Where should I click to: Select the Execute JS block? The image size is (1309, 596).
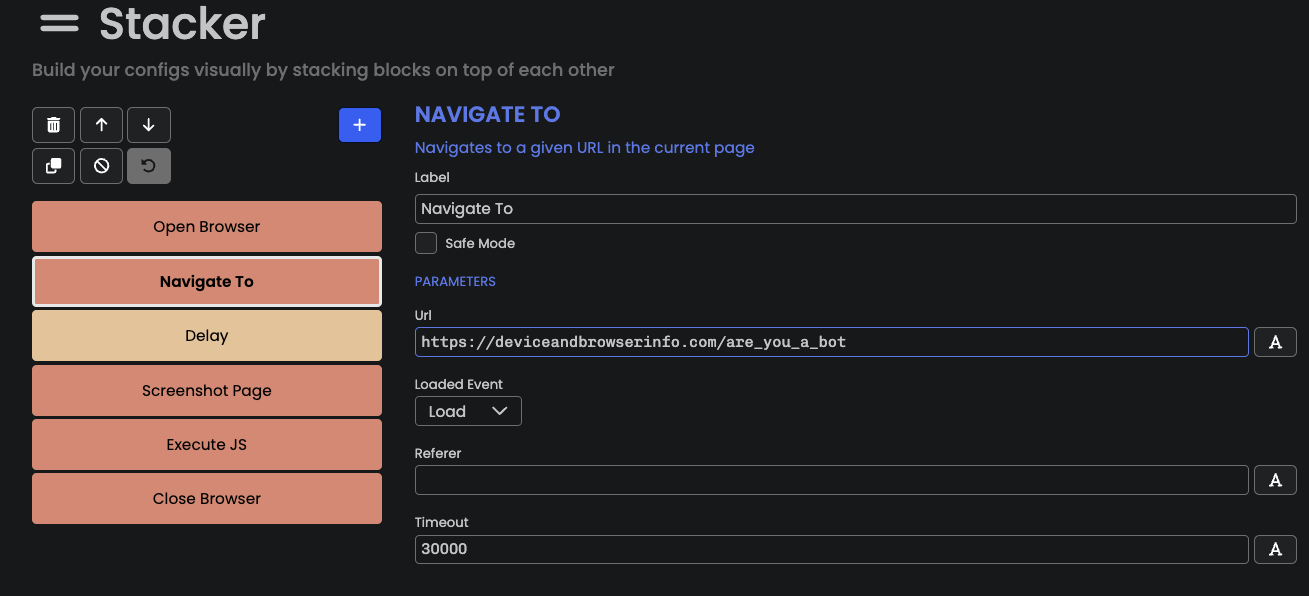[x=207, y=445]
